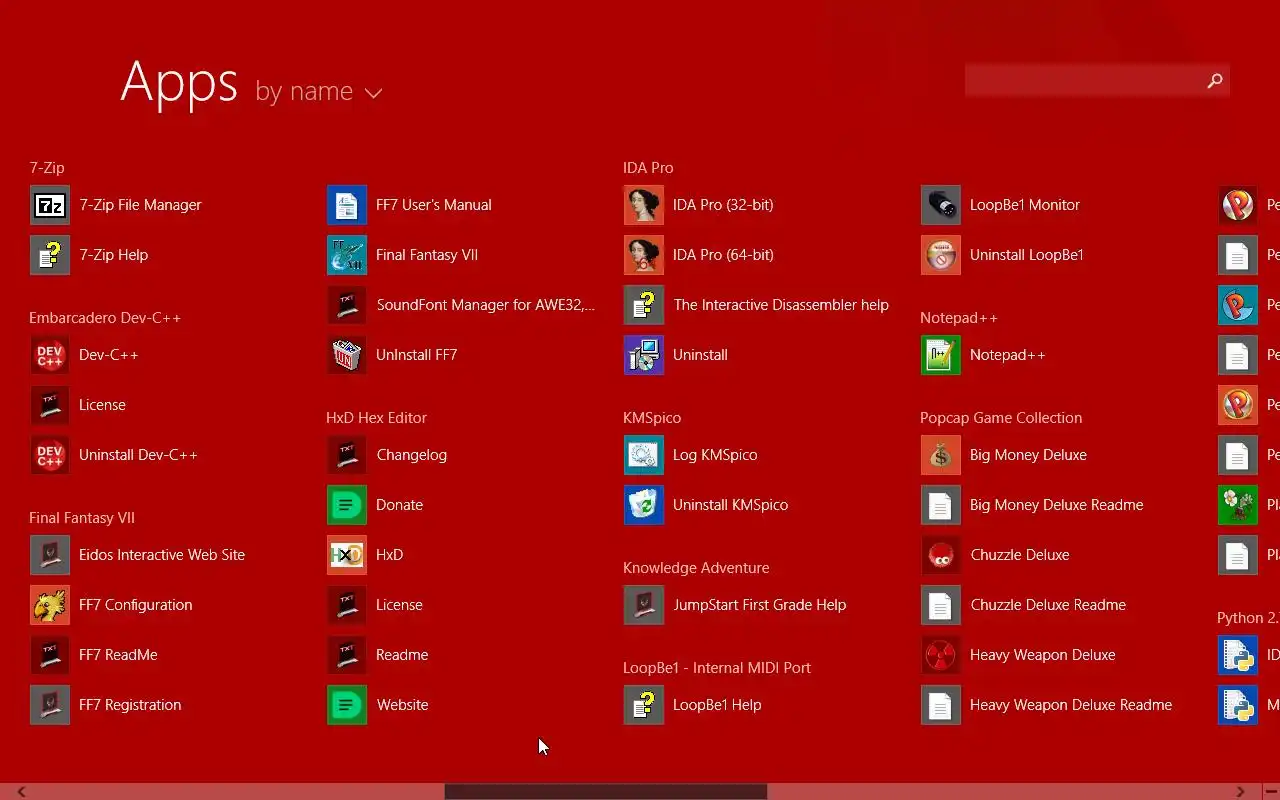Open the 7-Zip Help icon
The width and height of the screenshot is (1280, 800).
(x=50, y=255)
